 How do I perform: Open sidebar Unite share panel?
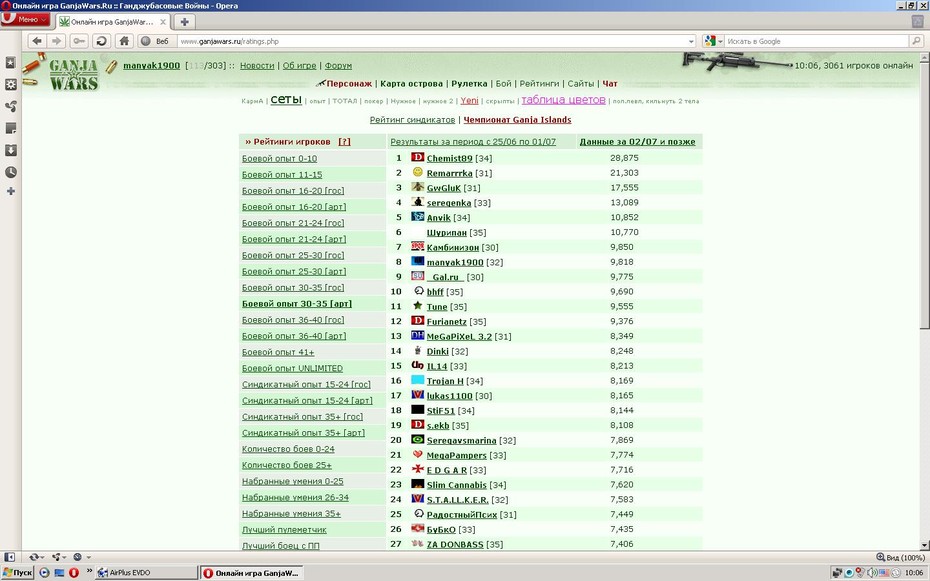pos(11,106)
